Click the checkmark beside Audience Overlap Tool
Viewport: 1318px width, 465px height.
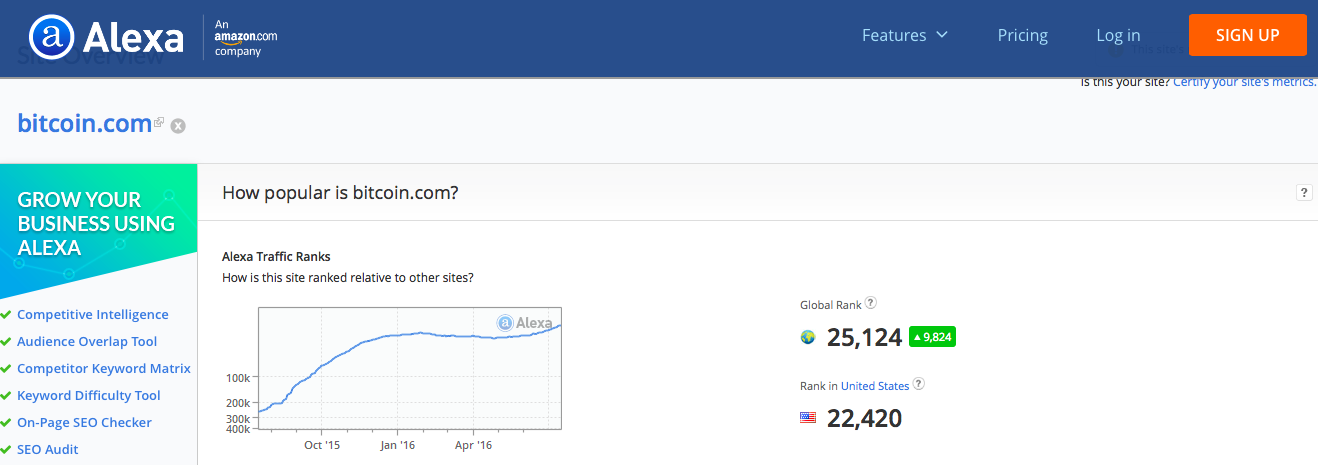coord(6,341)
